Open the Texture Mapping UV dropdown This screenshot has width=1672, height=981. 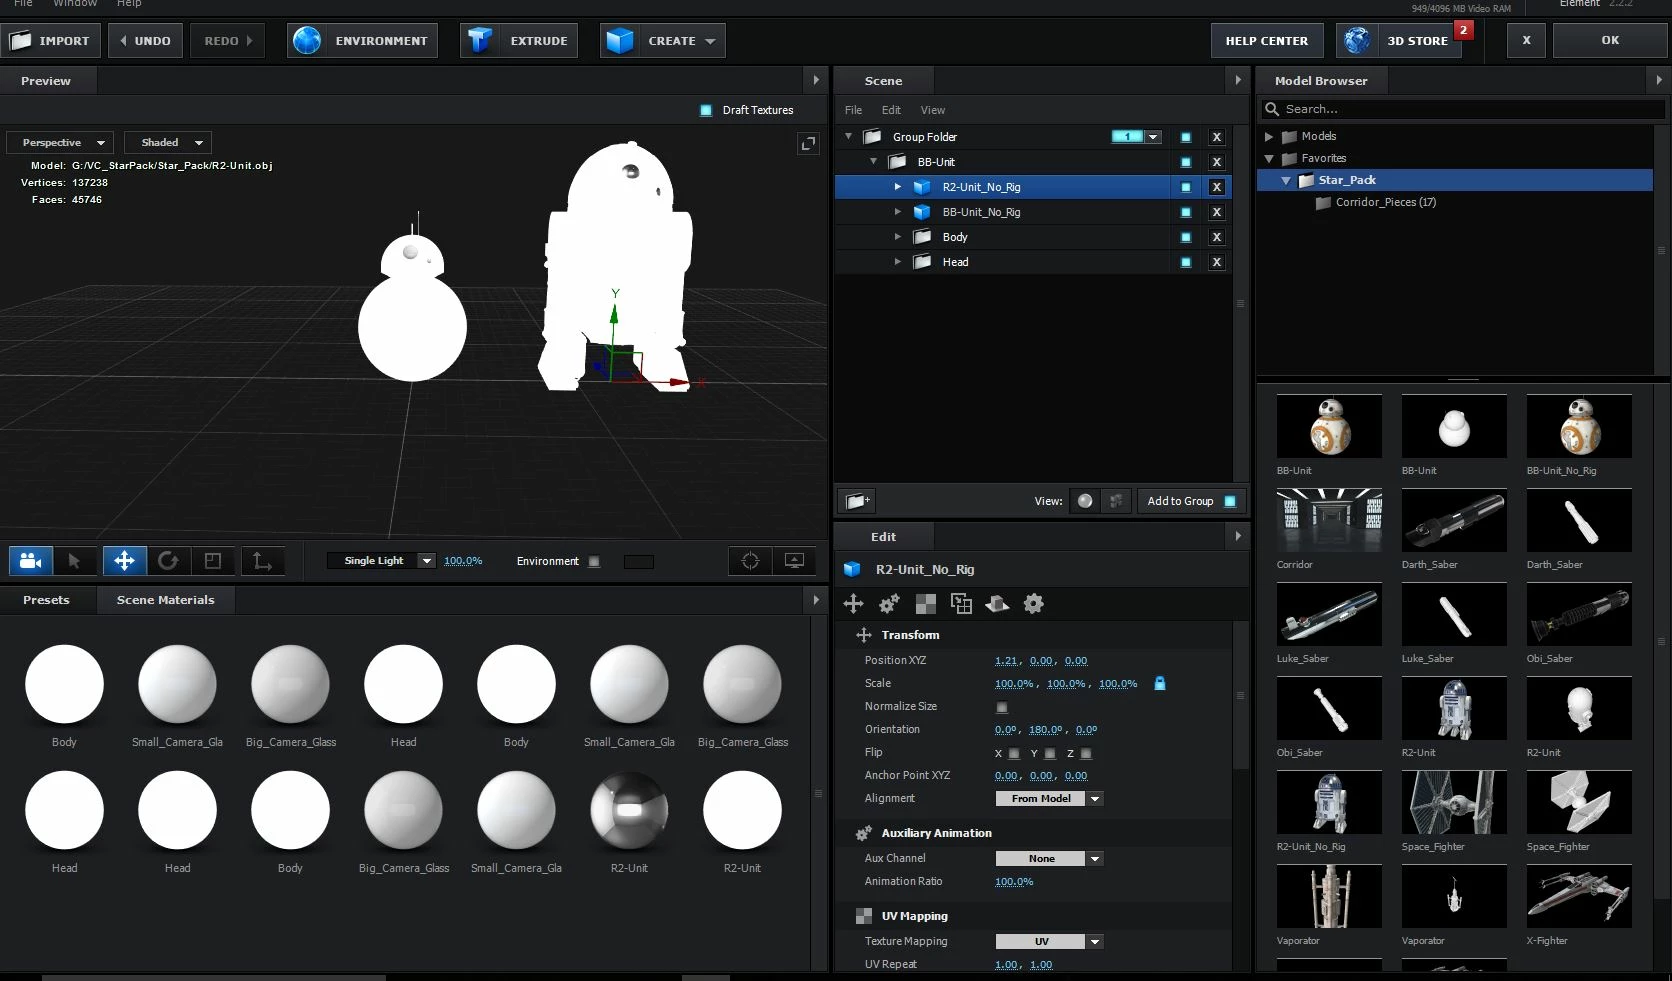[x=1049, y=942]
